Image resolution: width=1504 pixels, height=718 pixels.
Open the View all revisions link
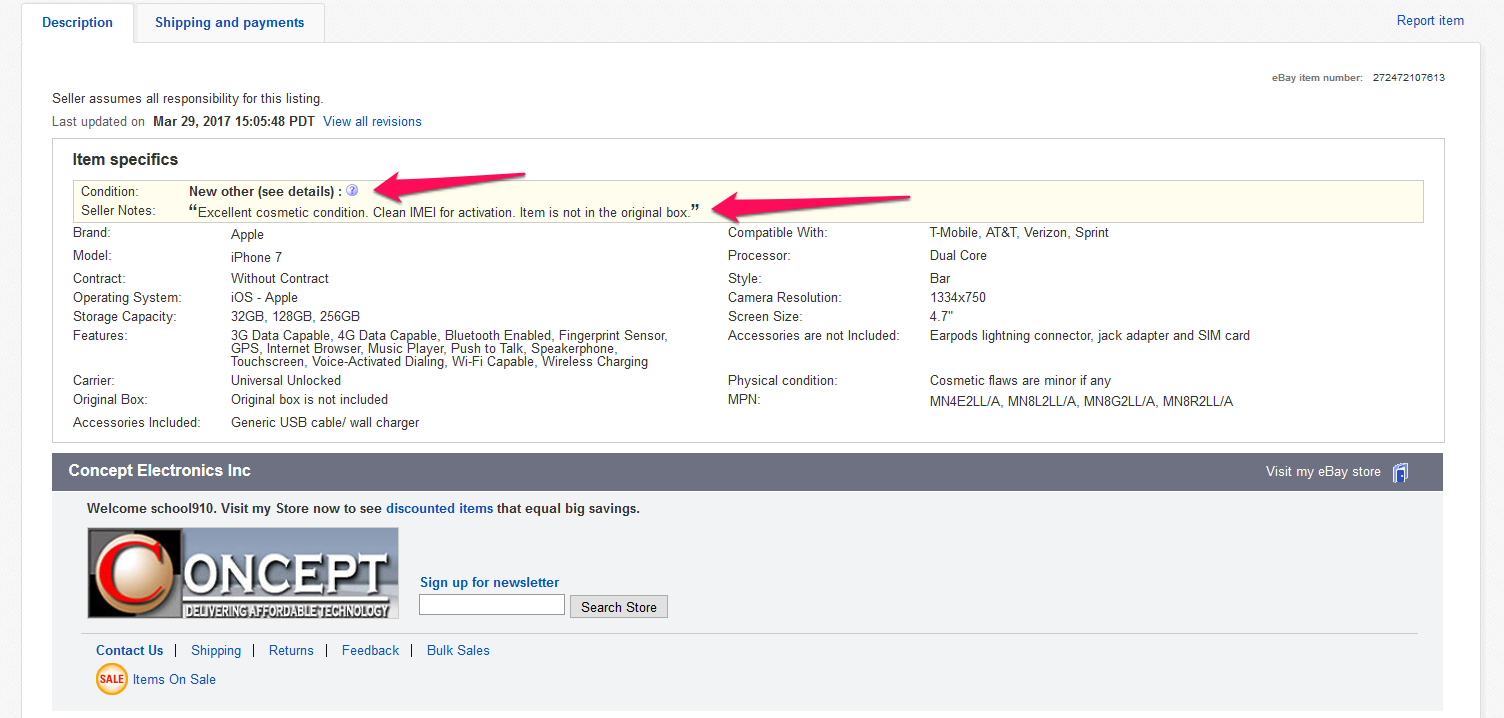point(372,121)
